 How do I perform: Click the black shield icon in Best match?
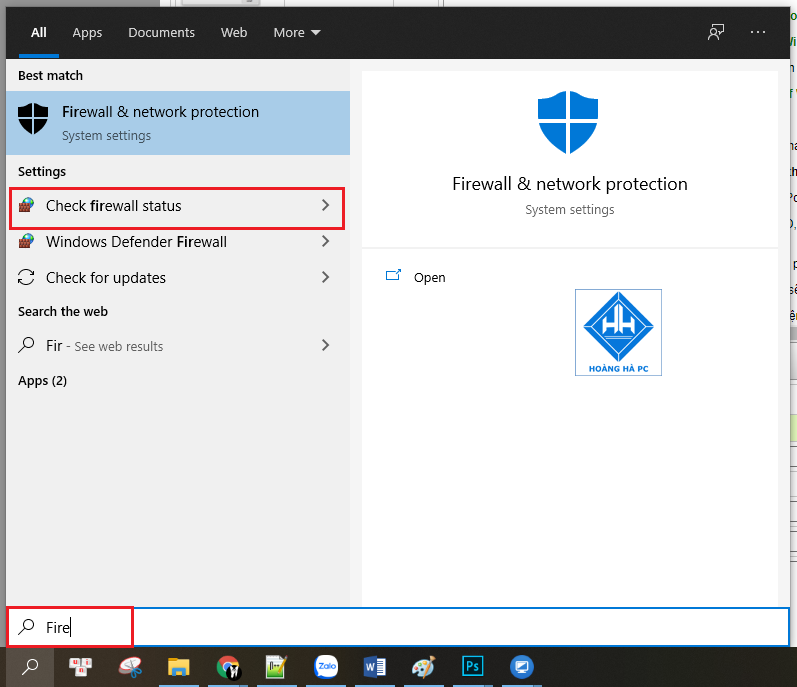click(x=33, y=118)
